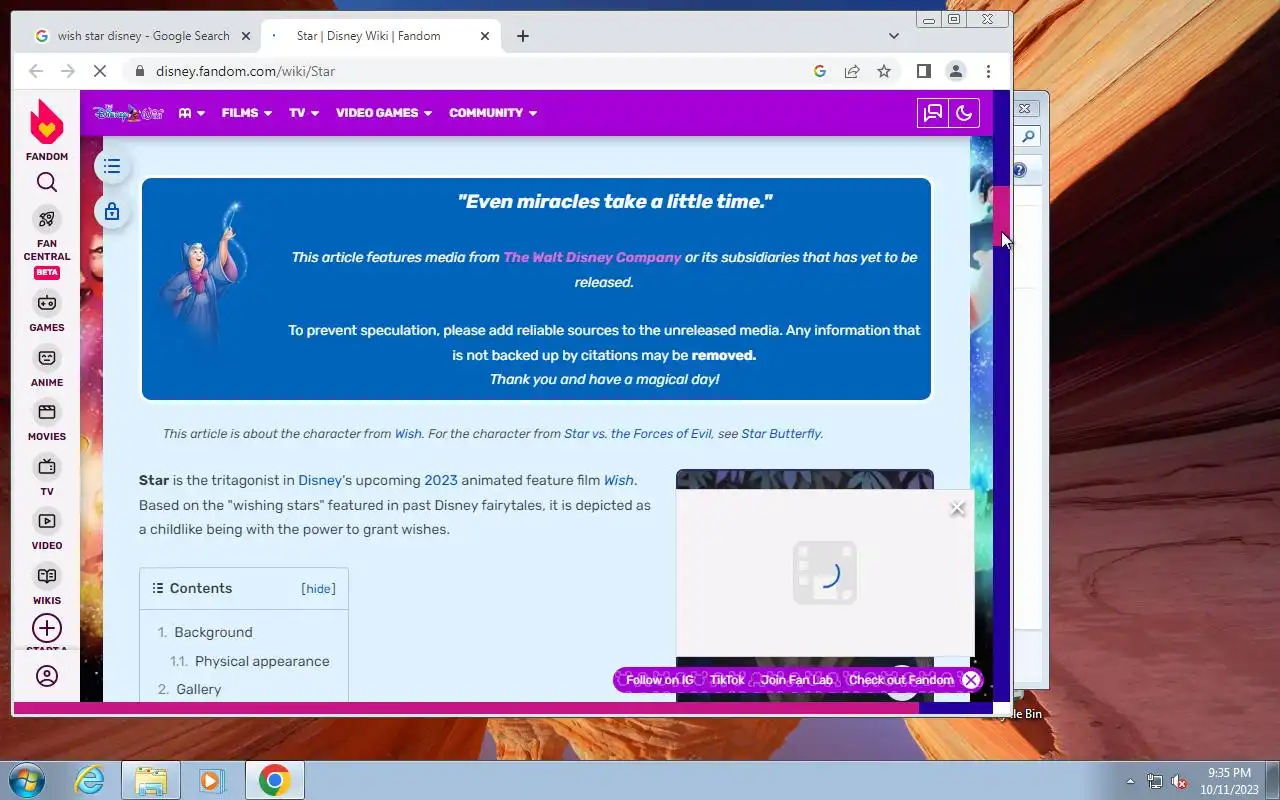Open the TV sidebar icon
This screenshot has height=800, width=1280.
tap(47, 467)
